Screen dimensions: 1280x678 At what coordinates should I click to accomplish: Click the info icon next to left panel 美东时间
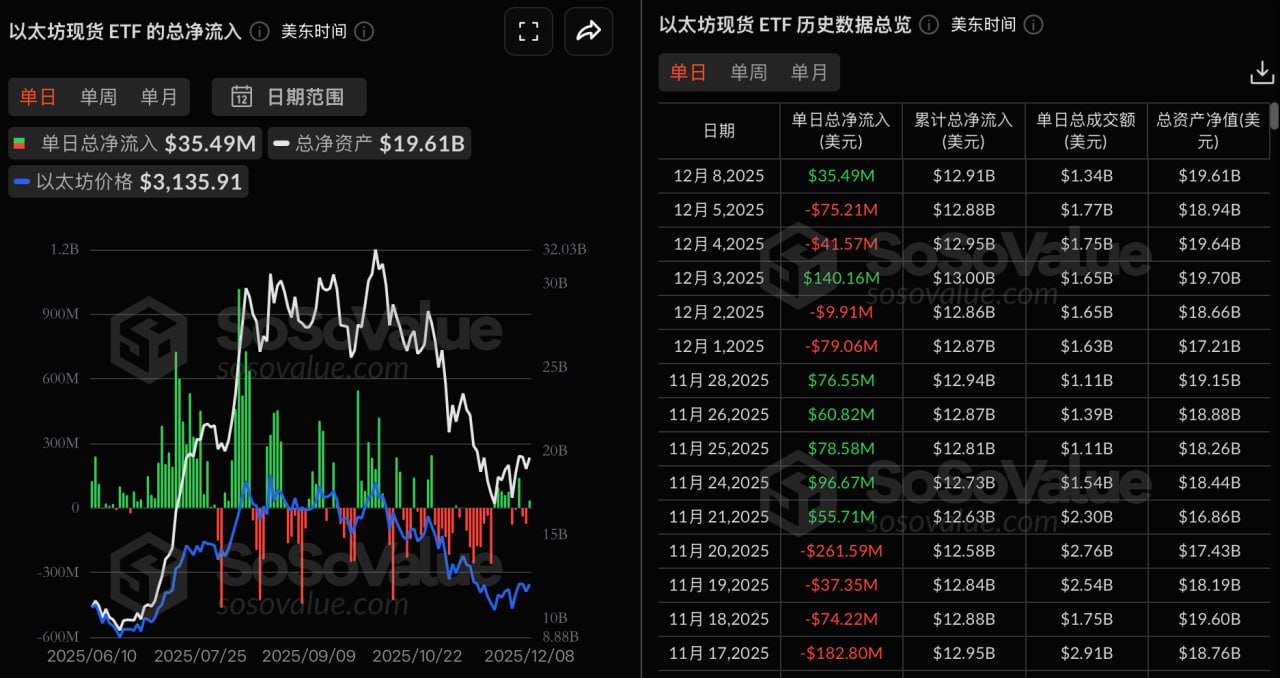tap(366, 31)
